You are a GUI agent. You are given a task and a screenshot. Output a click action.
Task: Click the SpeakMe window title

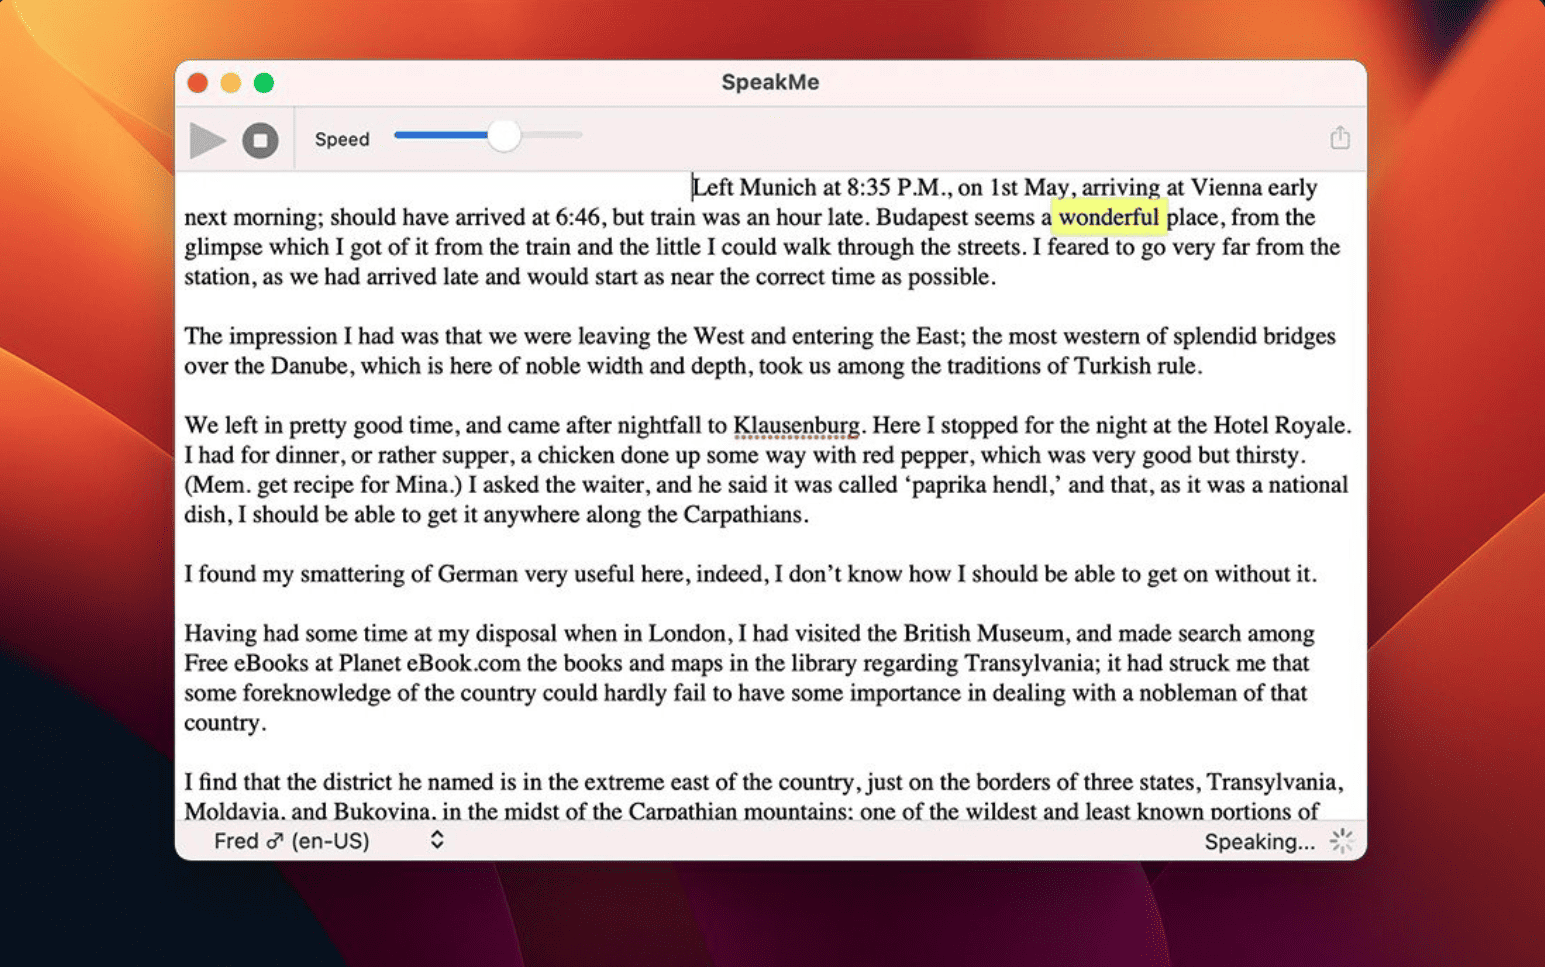[770, 82]
